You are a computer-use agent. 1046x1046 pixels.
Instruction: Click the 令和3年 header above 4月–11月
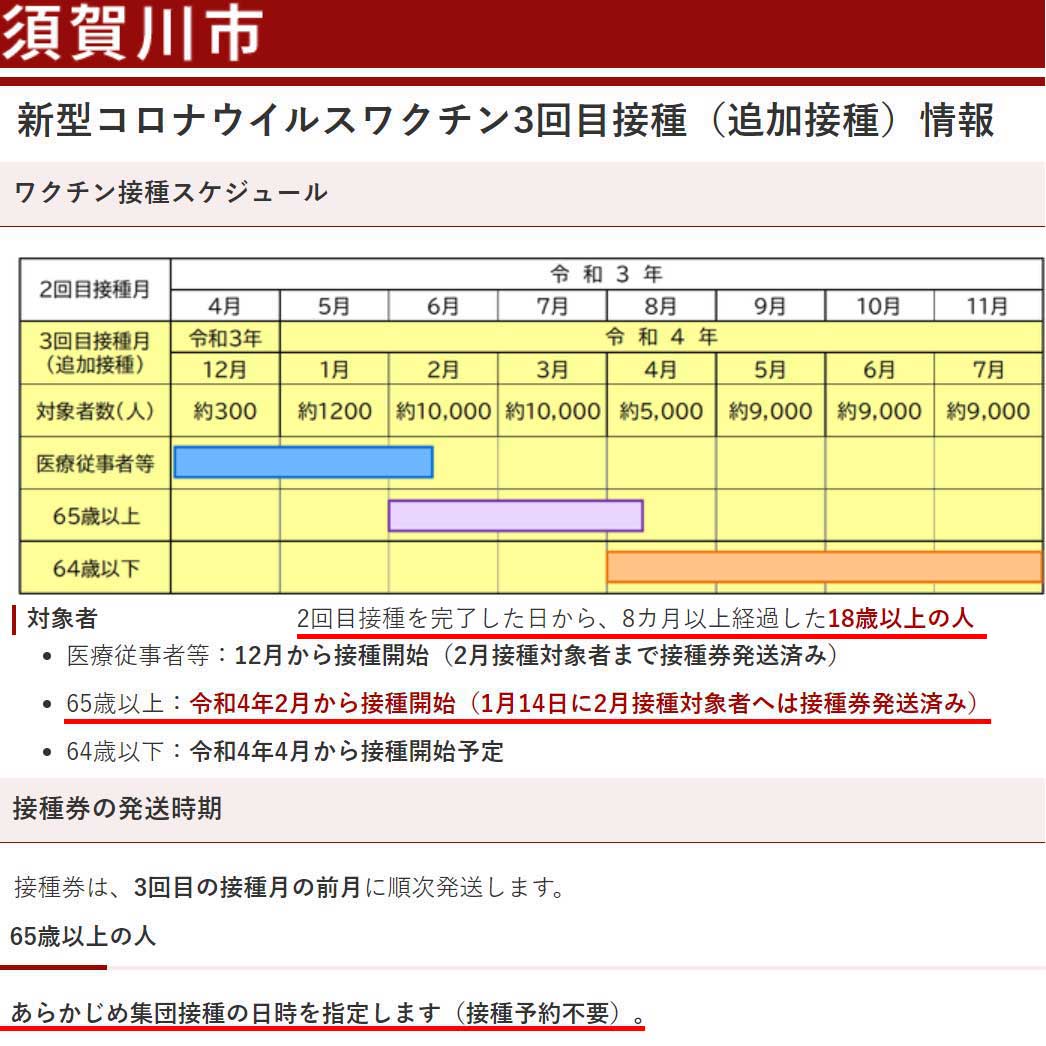(606, 274)
